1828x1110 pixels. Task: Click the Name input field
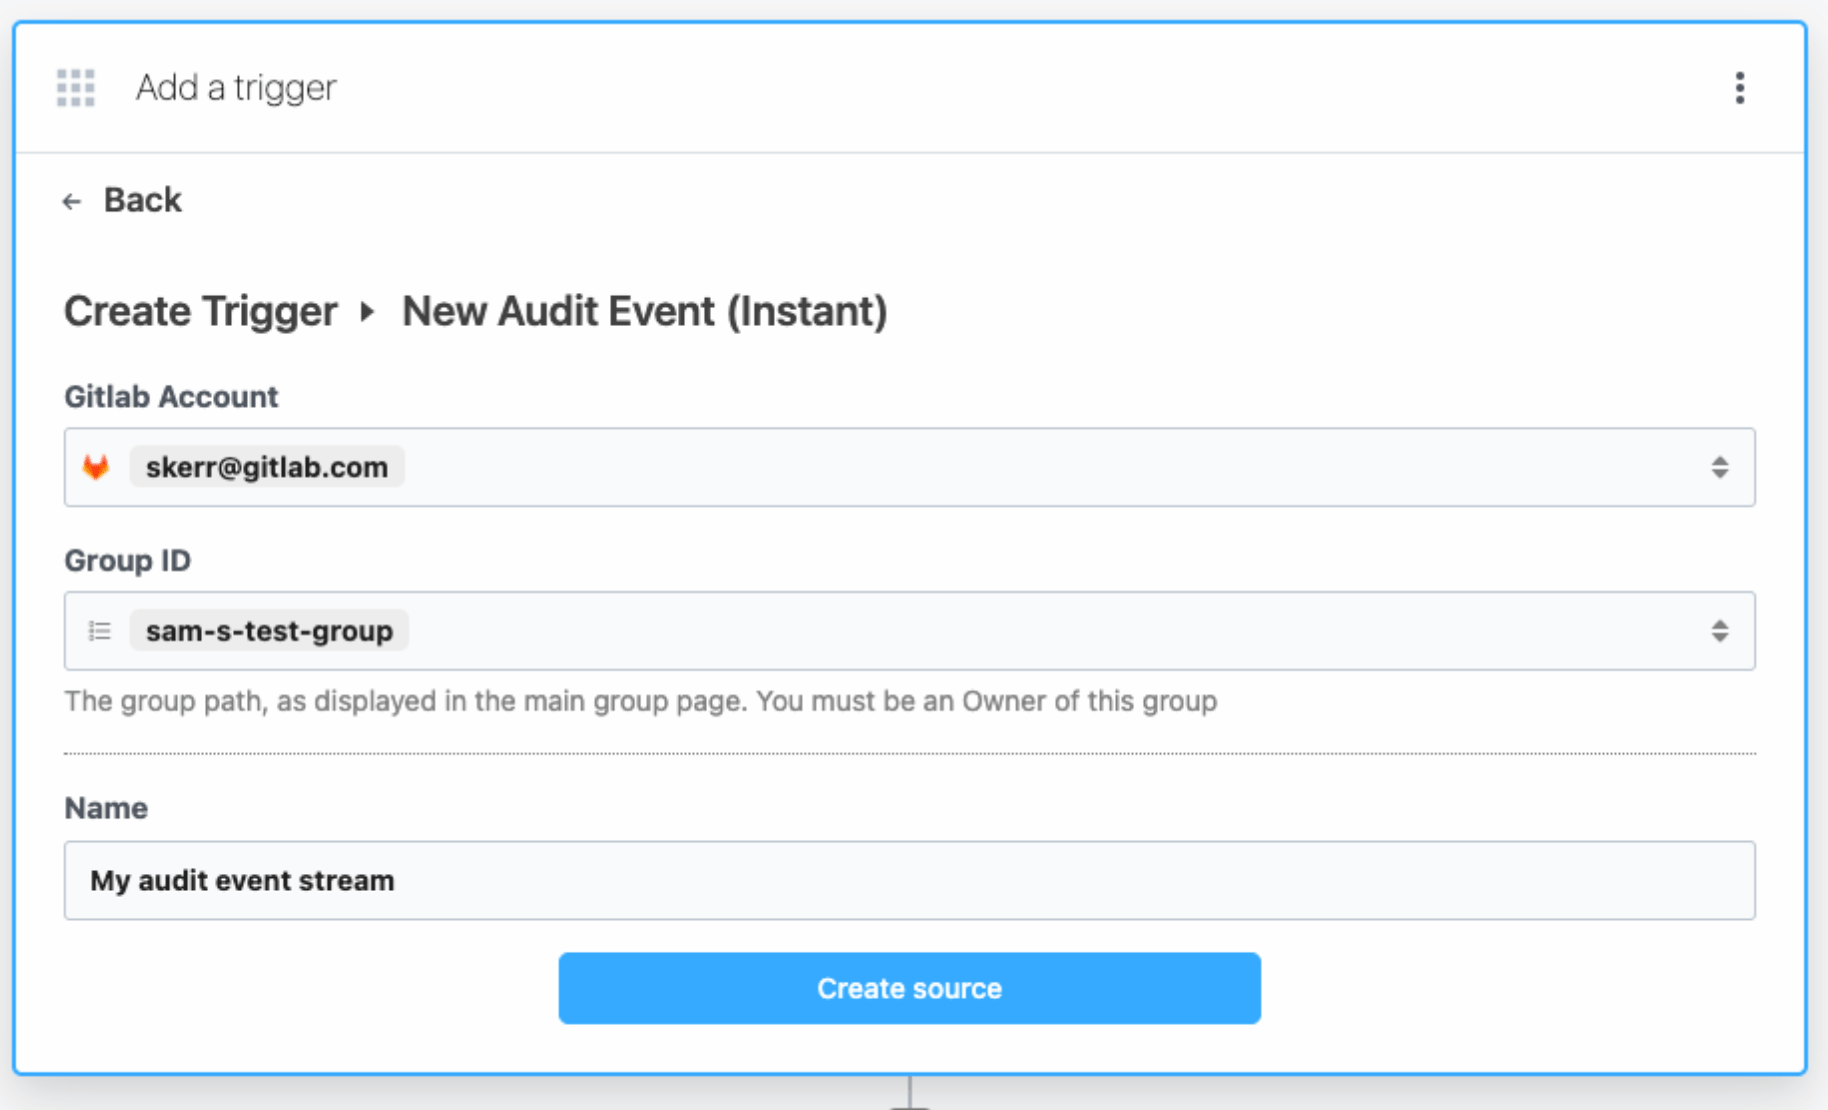[x=910, y=880]
